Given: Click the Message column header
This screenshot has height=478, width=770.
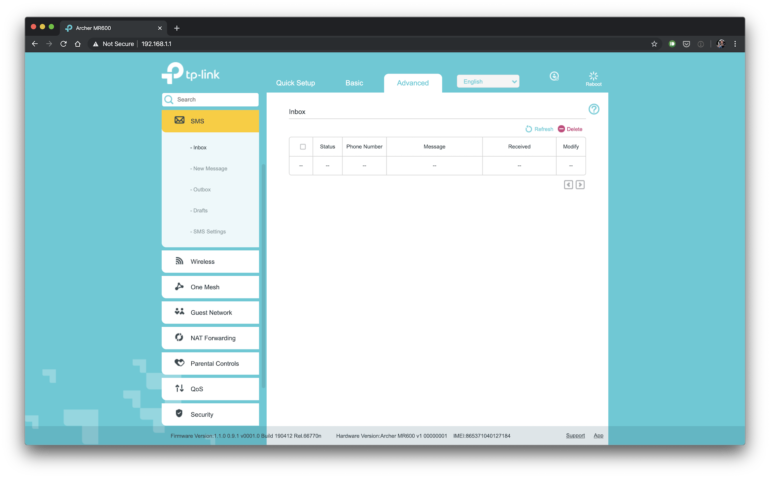Looking at the screenshot, I should click(434, 146).
